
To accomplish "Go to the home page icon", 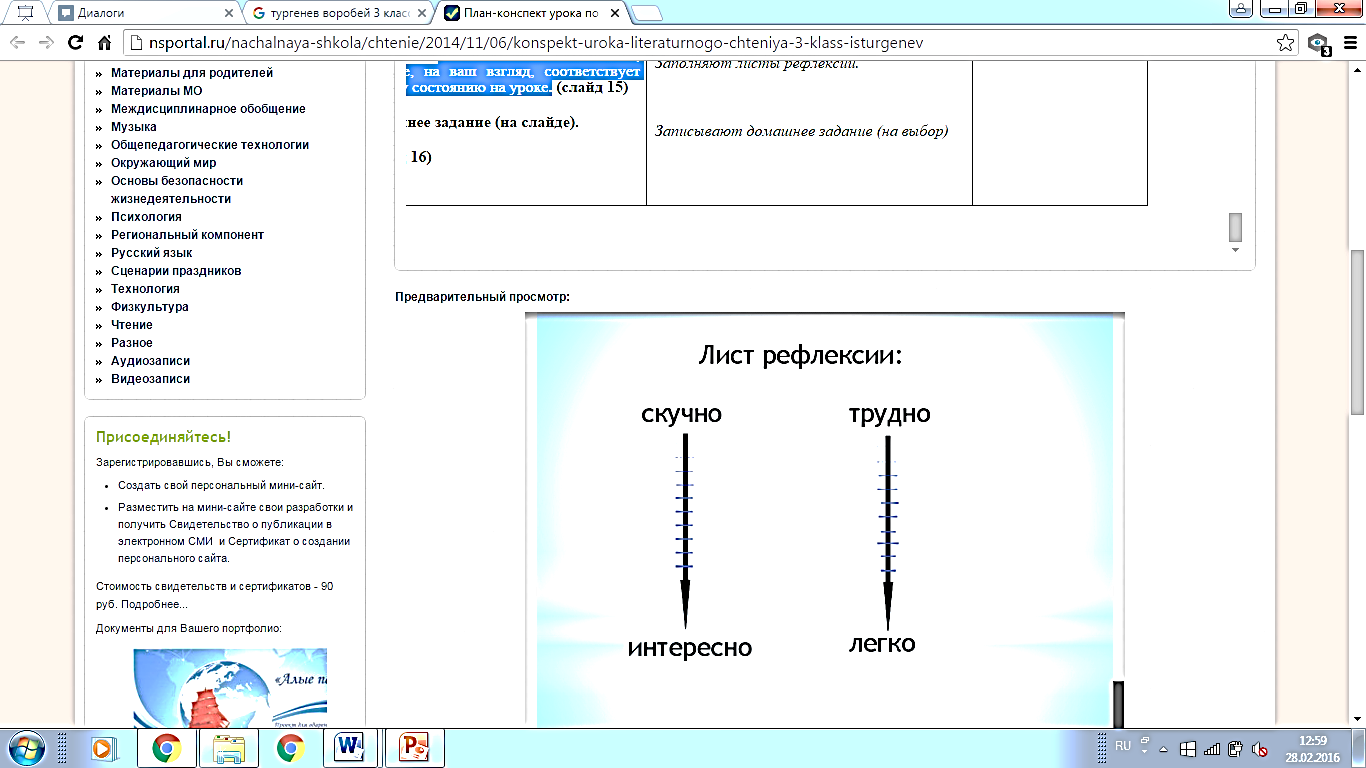I will (104, 43).
